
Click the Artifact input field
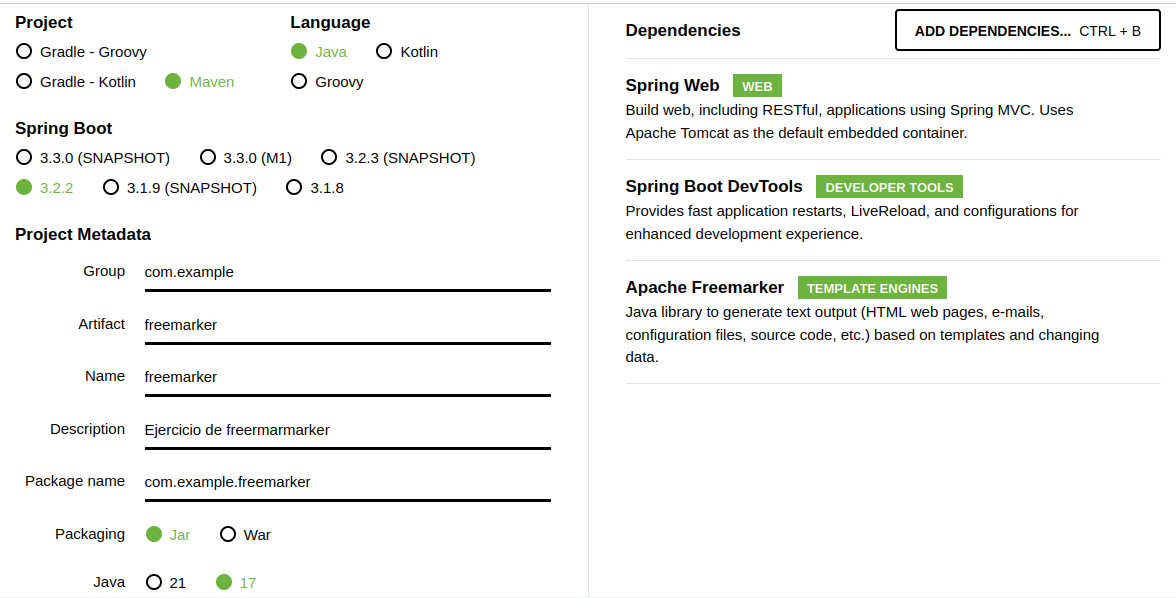[347, 325]
